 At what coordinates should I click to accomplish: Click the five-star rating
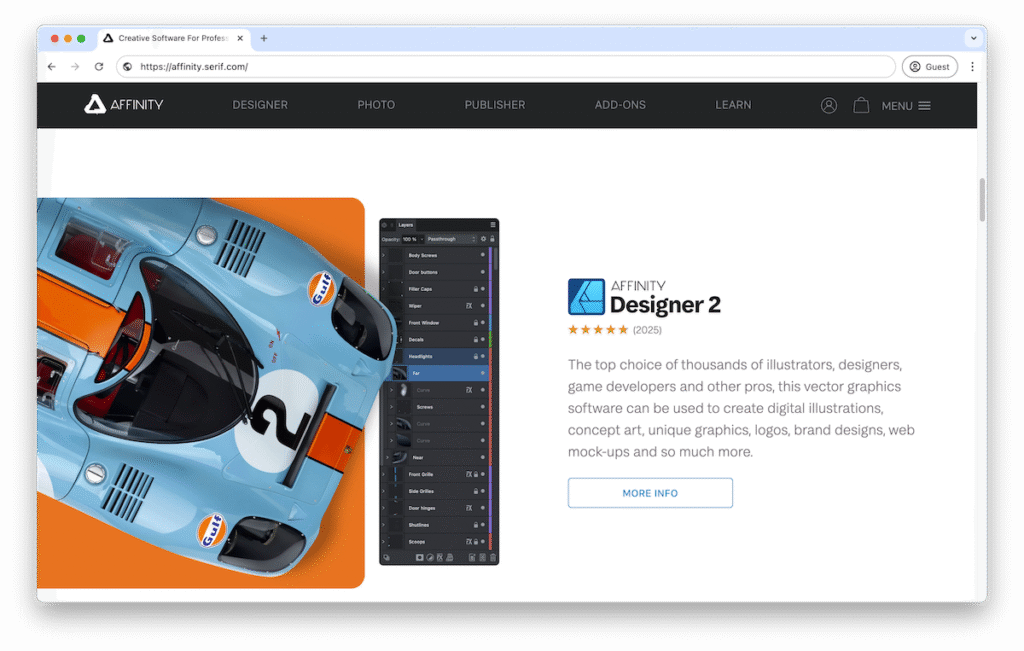pos(598,330)
